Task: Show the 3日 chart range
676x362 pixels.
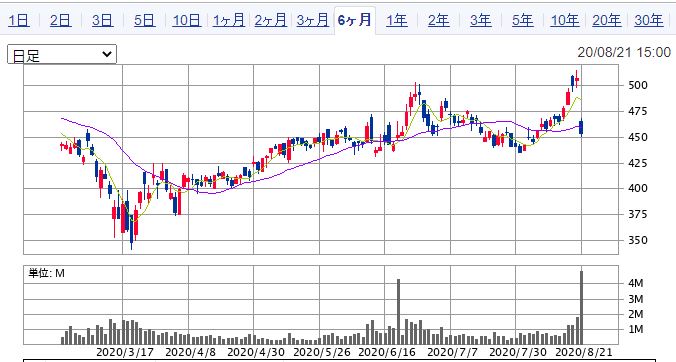Action: 103,20
